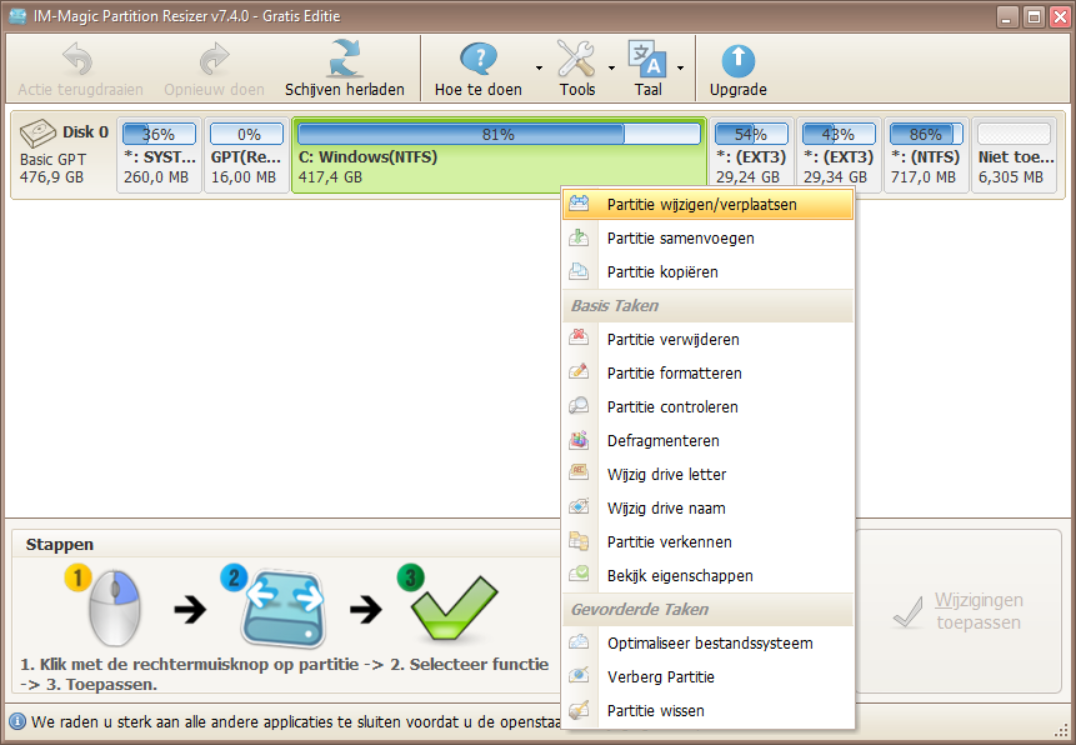1076x745 pixels.
Task: Click the Schijven herladen toolbar icon
Action: click(x=344, y=60)
